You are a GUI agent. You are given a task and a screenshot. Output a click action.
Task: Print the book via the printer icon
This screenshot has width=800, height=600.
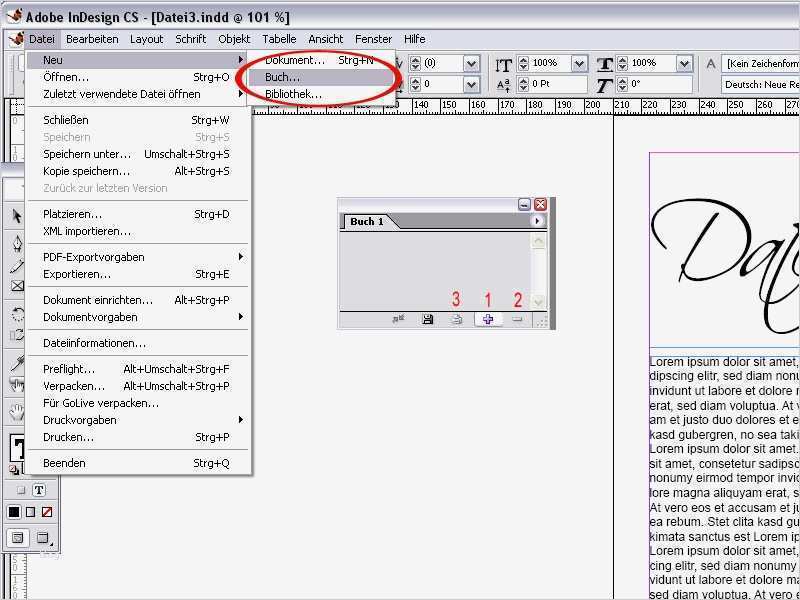pyautogui.click(x=457, y=318)
